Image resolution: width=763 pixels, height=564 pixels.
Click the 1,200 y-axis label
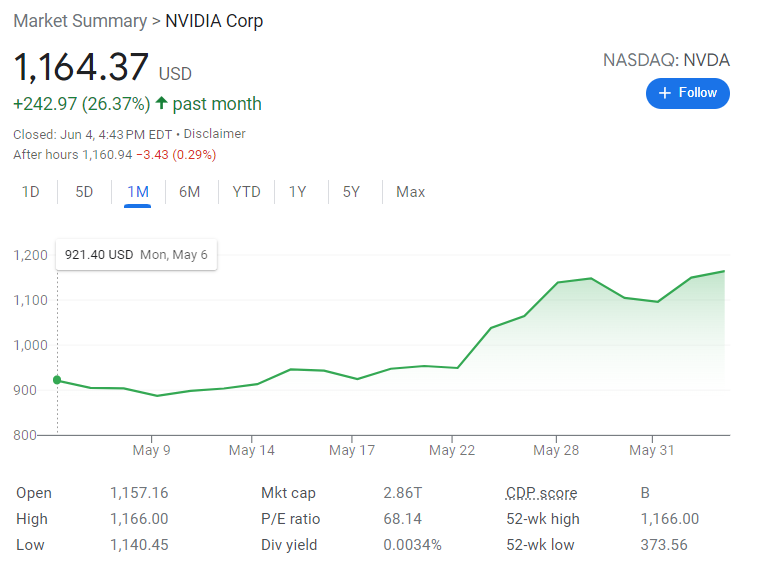coord(30,255)
